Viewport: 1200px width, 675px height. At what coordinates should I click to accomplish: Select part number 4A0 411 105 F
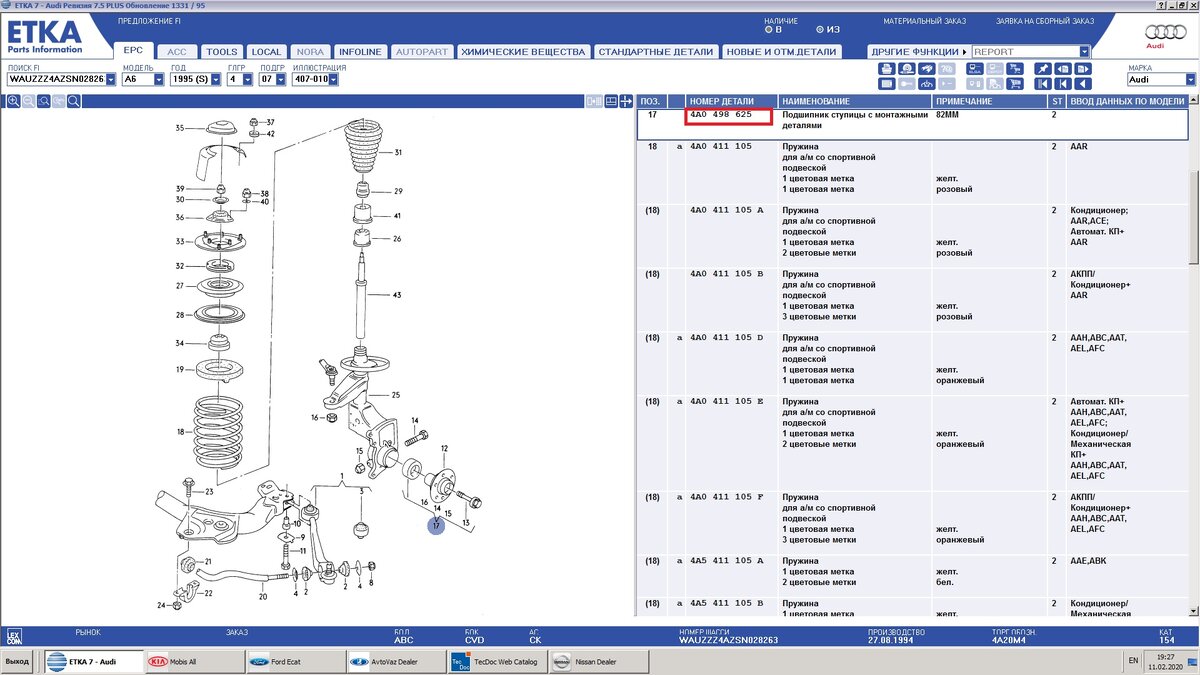pyautogui.click(x=727, y=497)
